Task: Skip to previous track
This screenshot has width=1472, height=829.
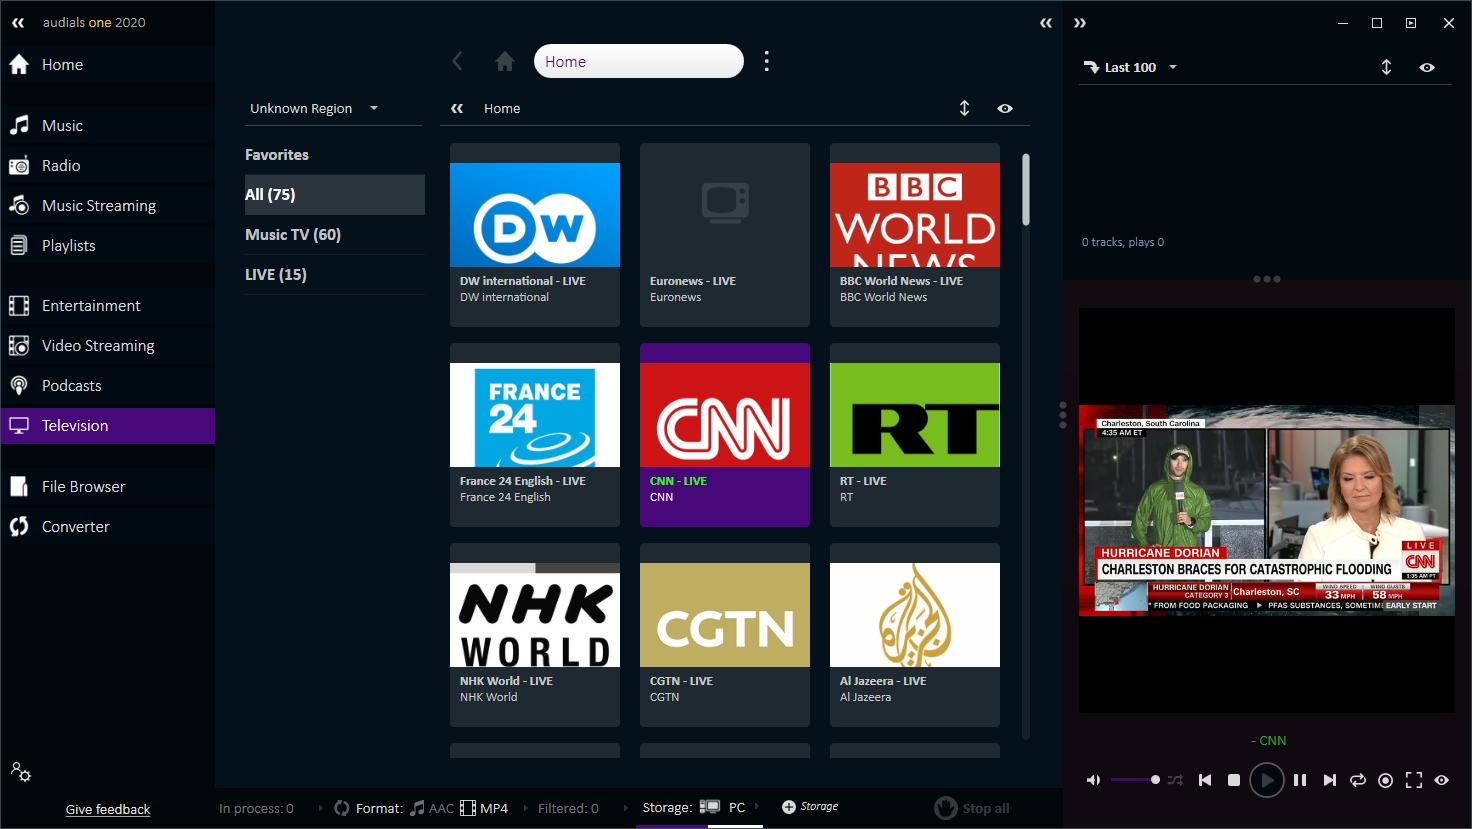Action: (x=1205, y=780)
